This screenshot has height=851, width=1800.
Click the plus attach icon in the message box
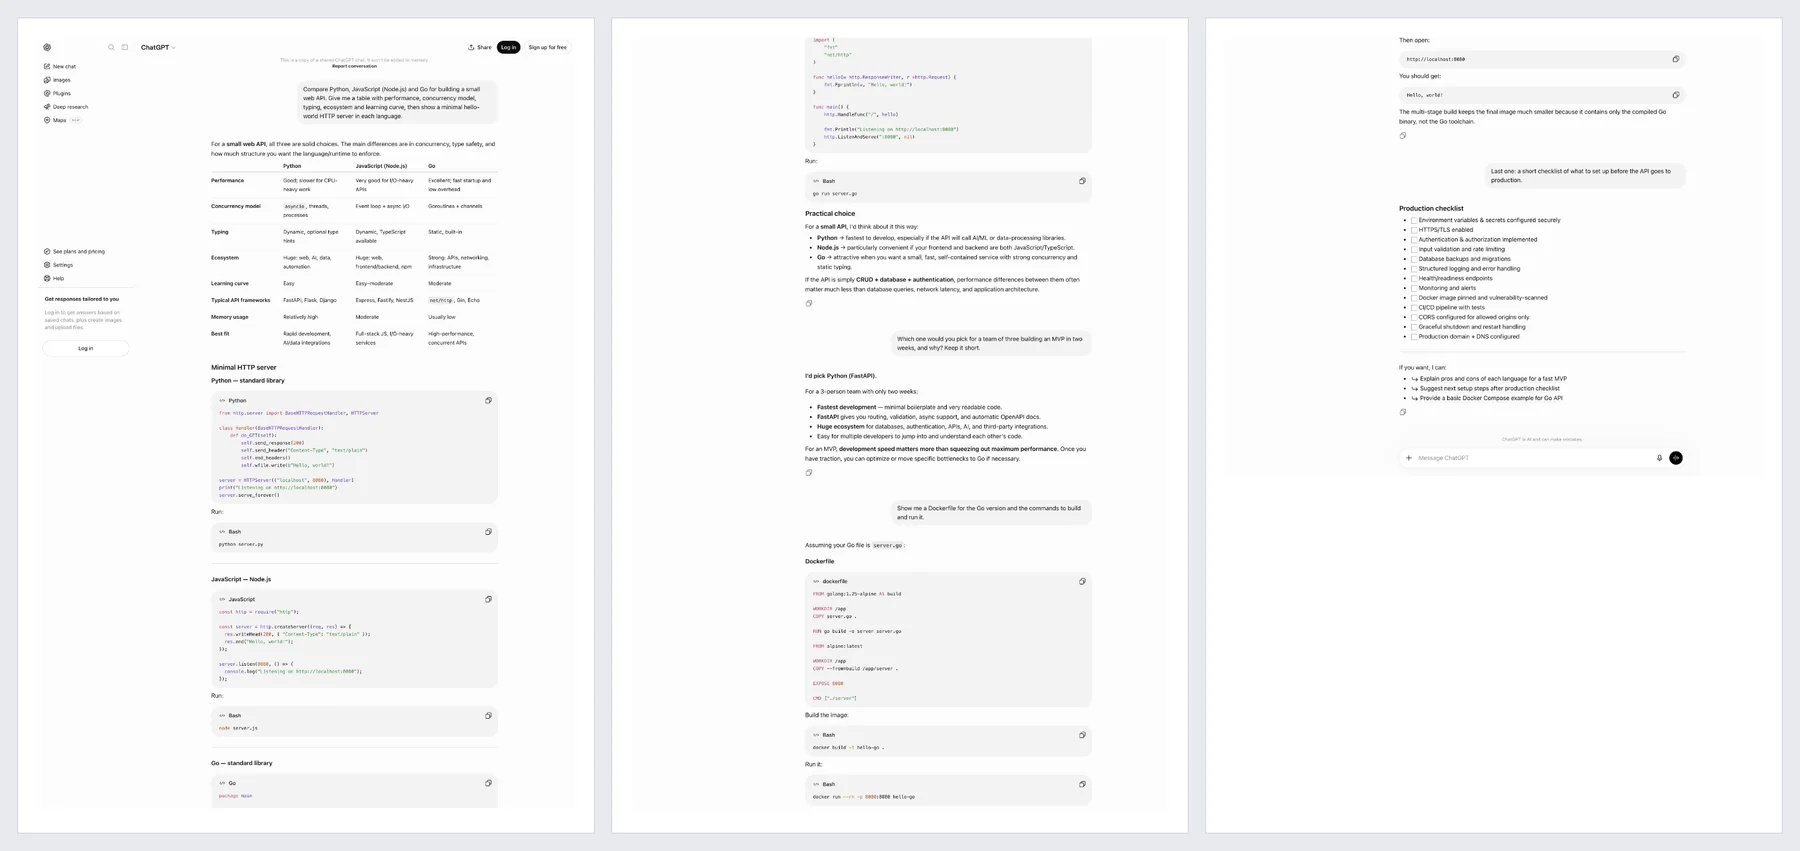(x=1409, y=458)
